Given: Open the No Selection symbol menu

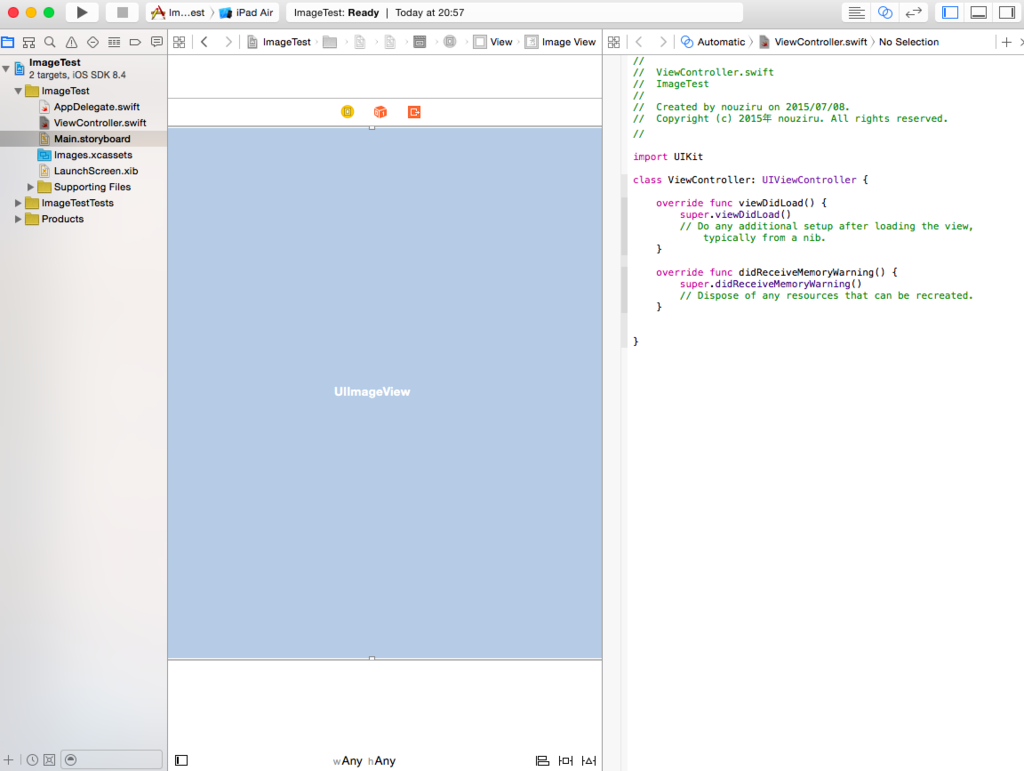Looking at the screenshot, I should coord(908,42).
